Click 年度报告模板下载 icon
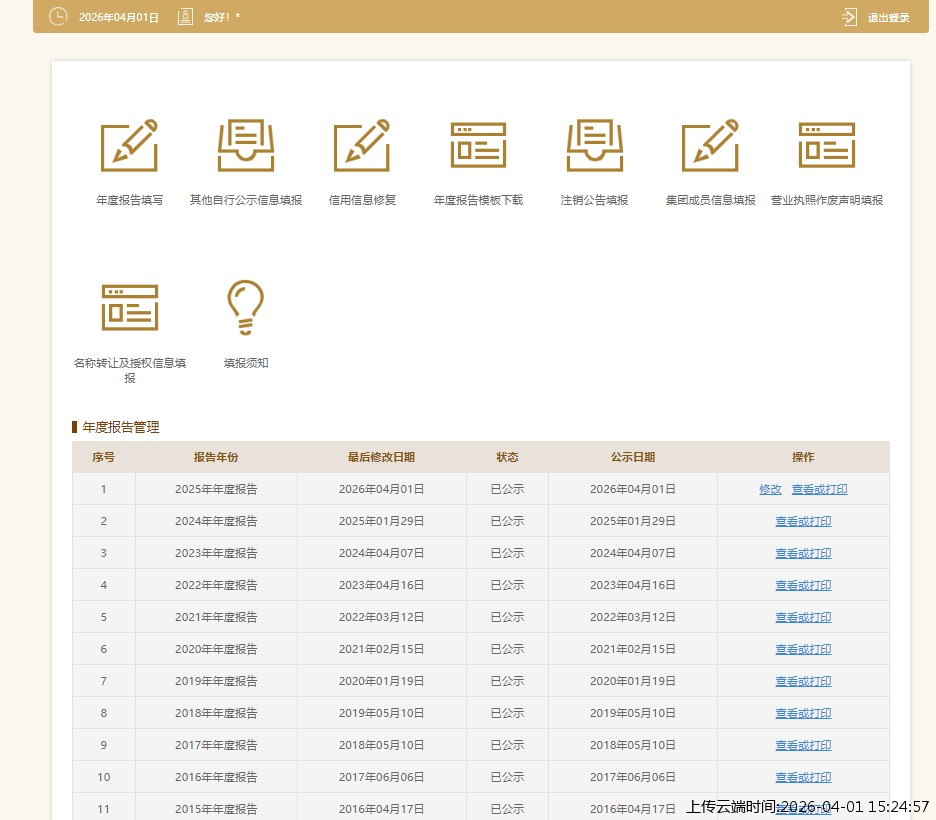The height and width of the screenshot is (820, 936). [x=478, y=146]
